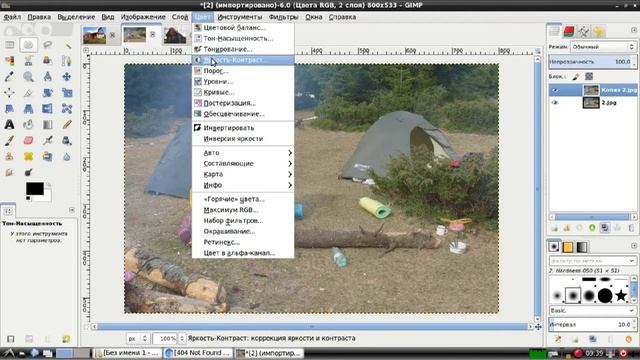The width and height of the screenshot is (640, 360).
Task: Switch to 404 Not Found taskbar window
Action: (x=198, y=353)
